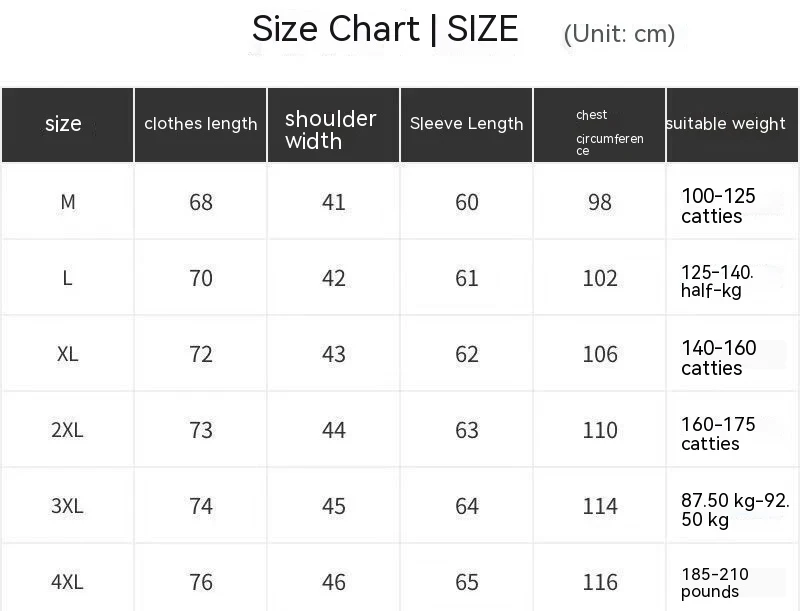Click the '2XL' size row label

pyautogui.click(x=67, y=430)
